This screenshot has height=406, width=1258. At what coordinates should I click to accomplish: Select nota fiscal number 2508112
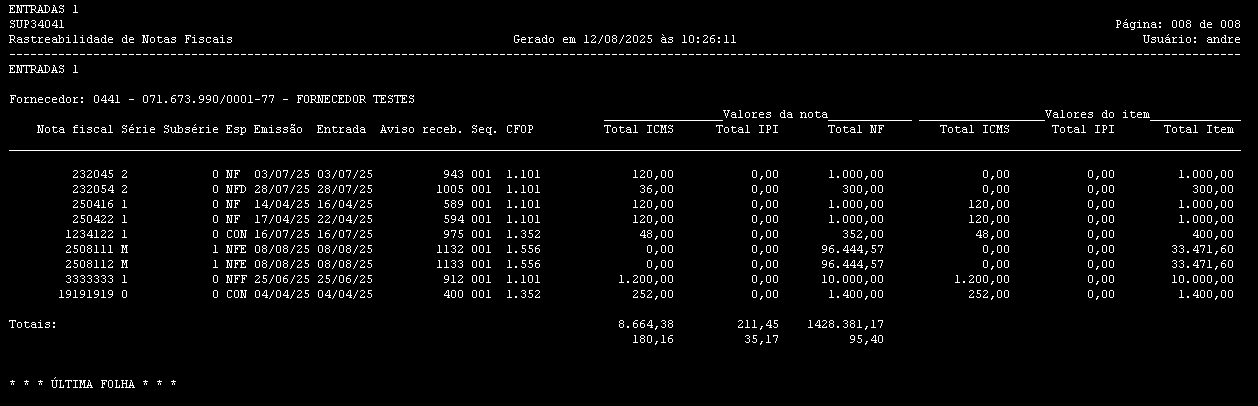coord(90,264)
